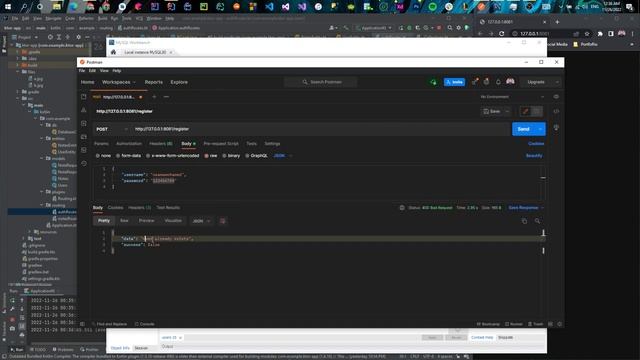Click the Send button in Postman
This screenshot has height=360, width=640.
pos(523,129)
